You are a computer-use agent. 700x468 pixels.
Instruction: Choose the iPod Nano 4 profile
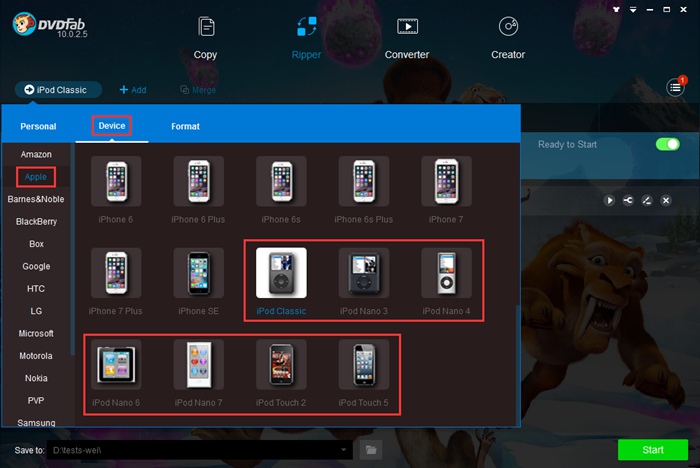(x=446, y=282)
